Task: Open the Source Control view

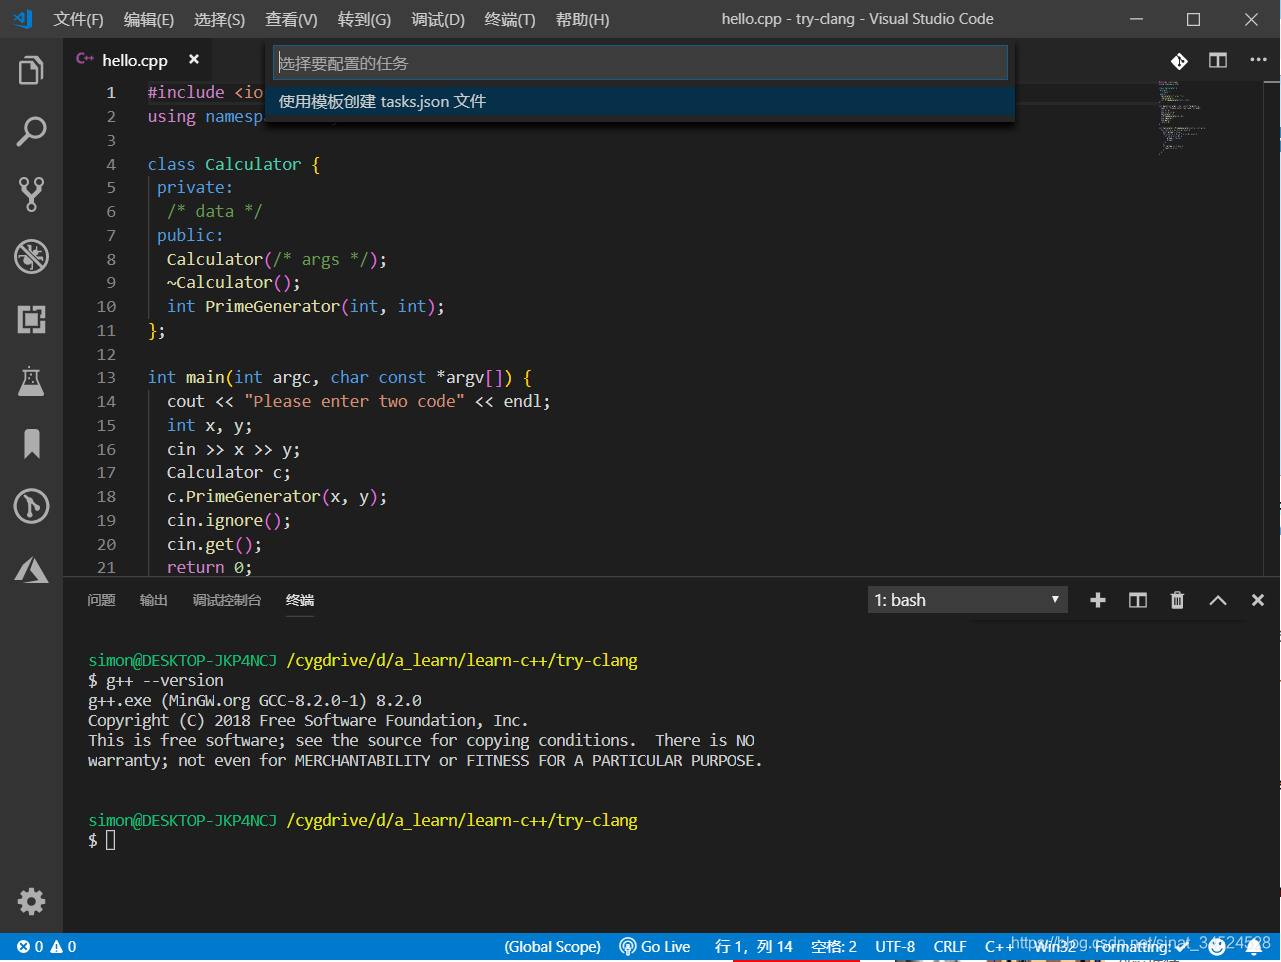Action: tap(31, 194)
